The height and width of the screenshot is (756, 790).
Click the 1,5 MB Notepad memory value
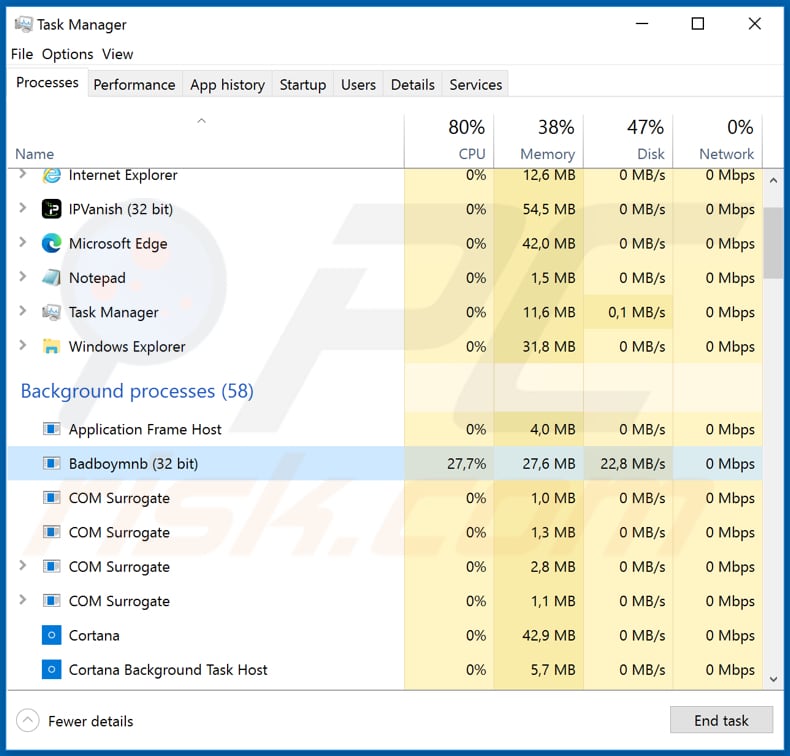(x=553, y=278)
